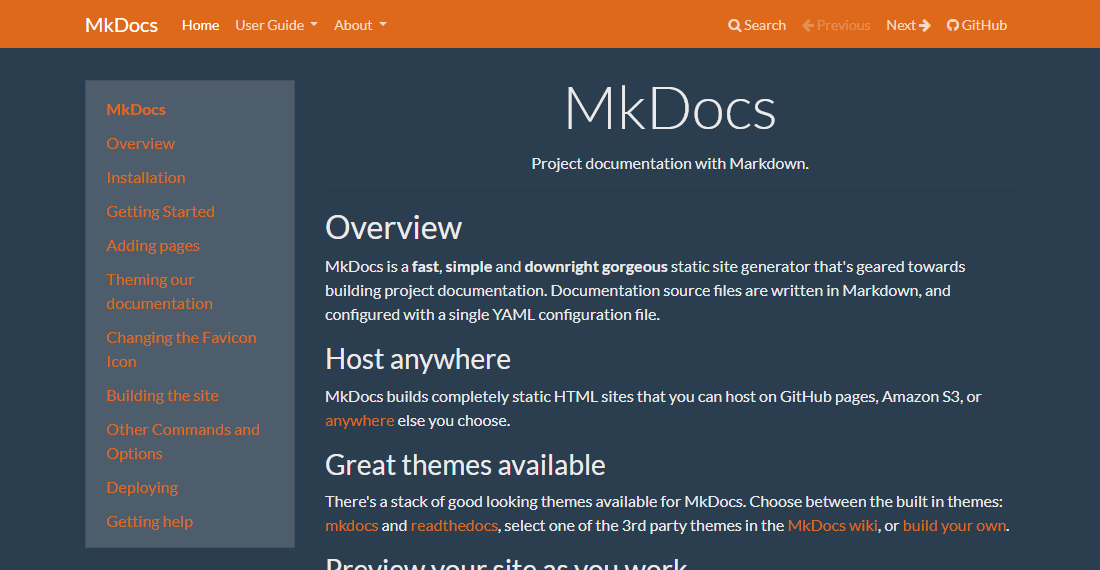Click the Overview section heading
The image size is (1100, 570).
pyautogui.click(x=394, y=228)
